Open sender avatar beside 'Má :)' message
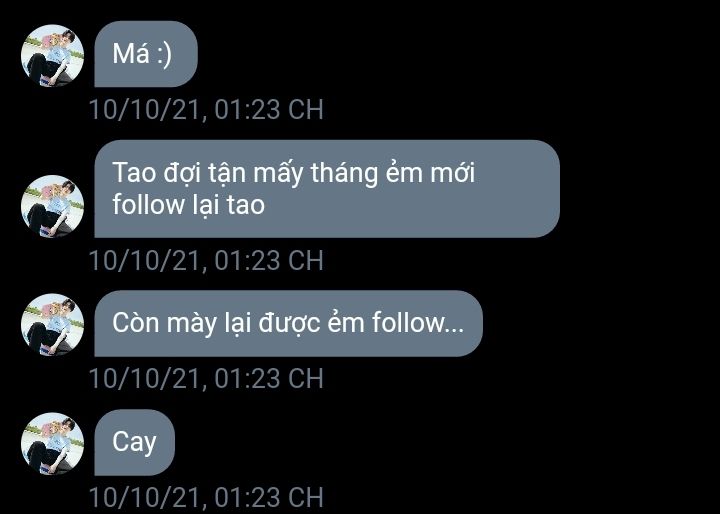Image resolution: width=720 pixels, height=514 pixels. pos(52,55)
